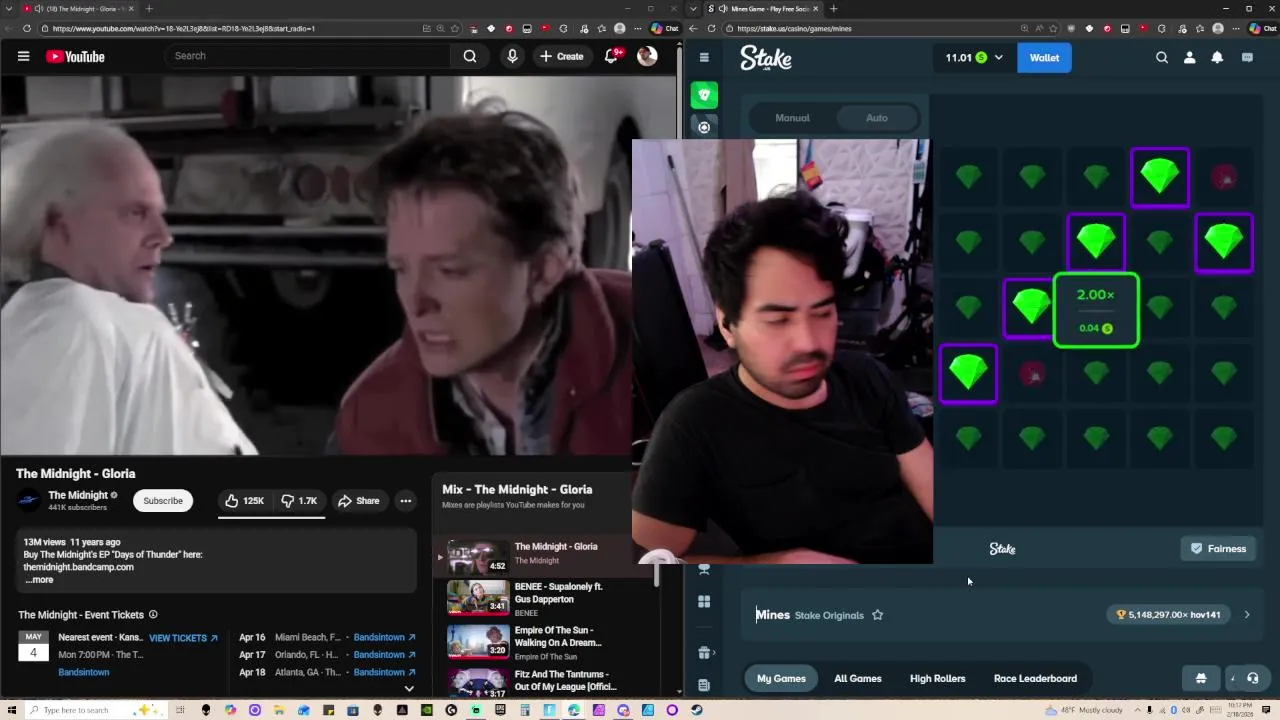Select the All Games tab
Viewport: 1280px width, 720px height.
pos(858,678)
